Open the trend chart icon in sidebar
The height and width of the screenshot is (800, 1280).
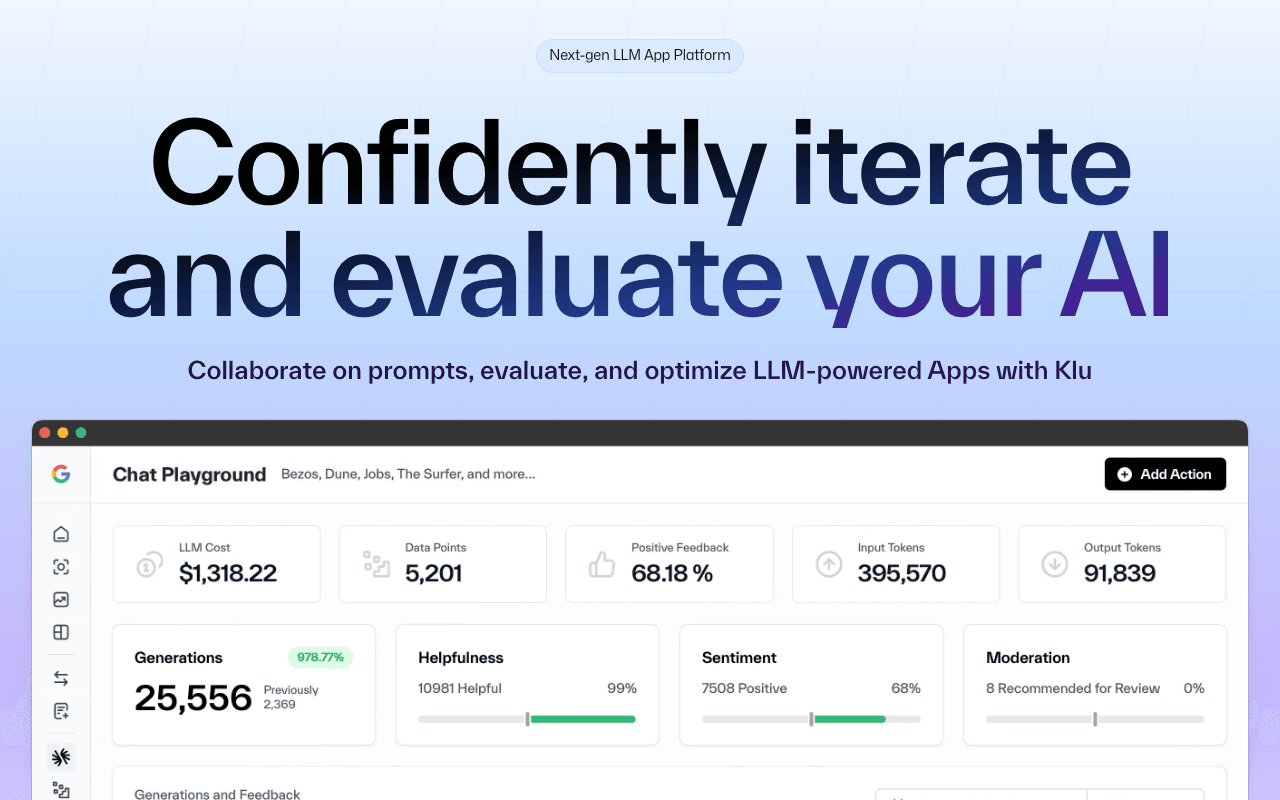(x=61, y=600)
